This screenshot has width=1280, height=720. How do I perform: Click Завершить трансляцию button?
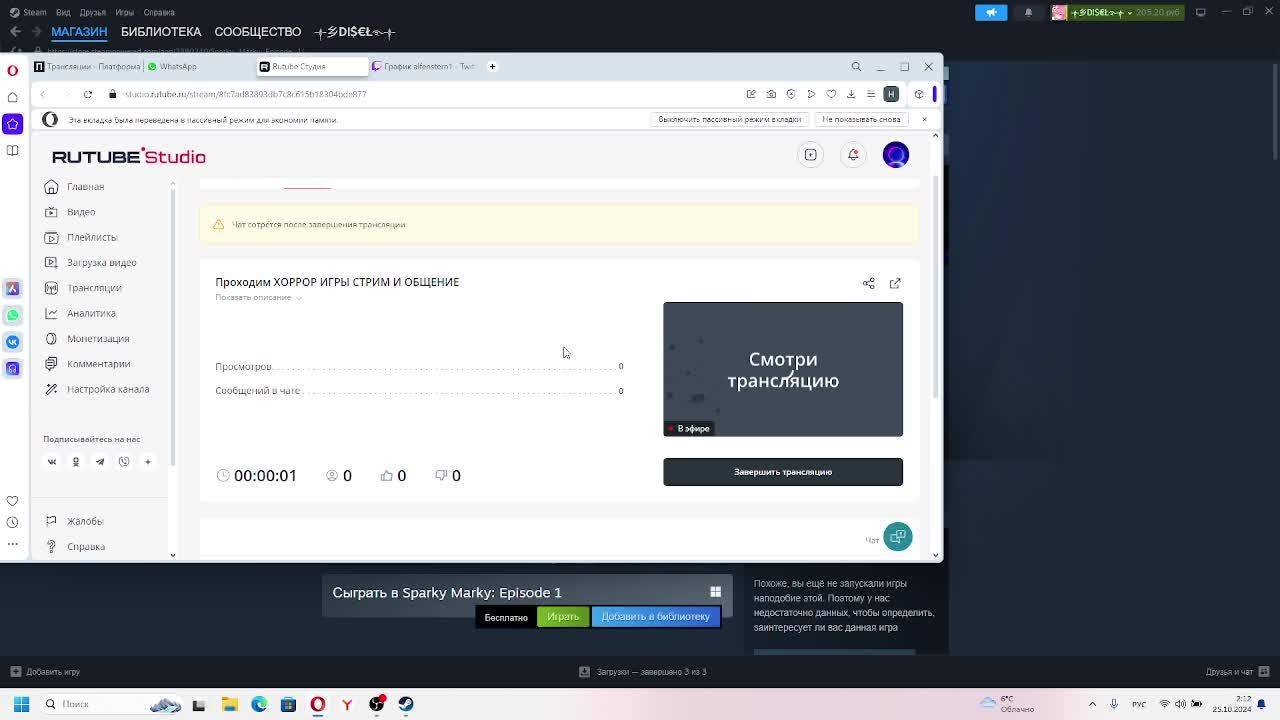[783, 472]
